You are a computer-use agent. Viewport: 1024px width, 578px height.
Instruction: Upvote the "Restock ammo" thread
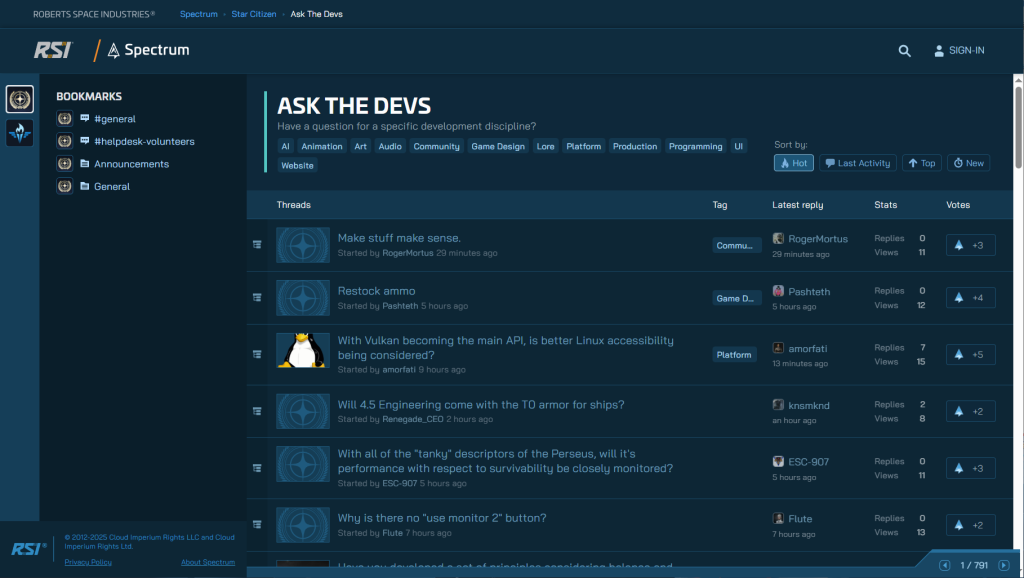tap(970, 298)
